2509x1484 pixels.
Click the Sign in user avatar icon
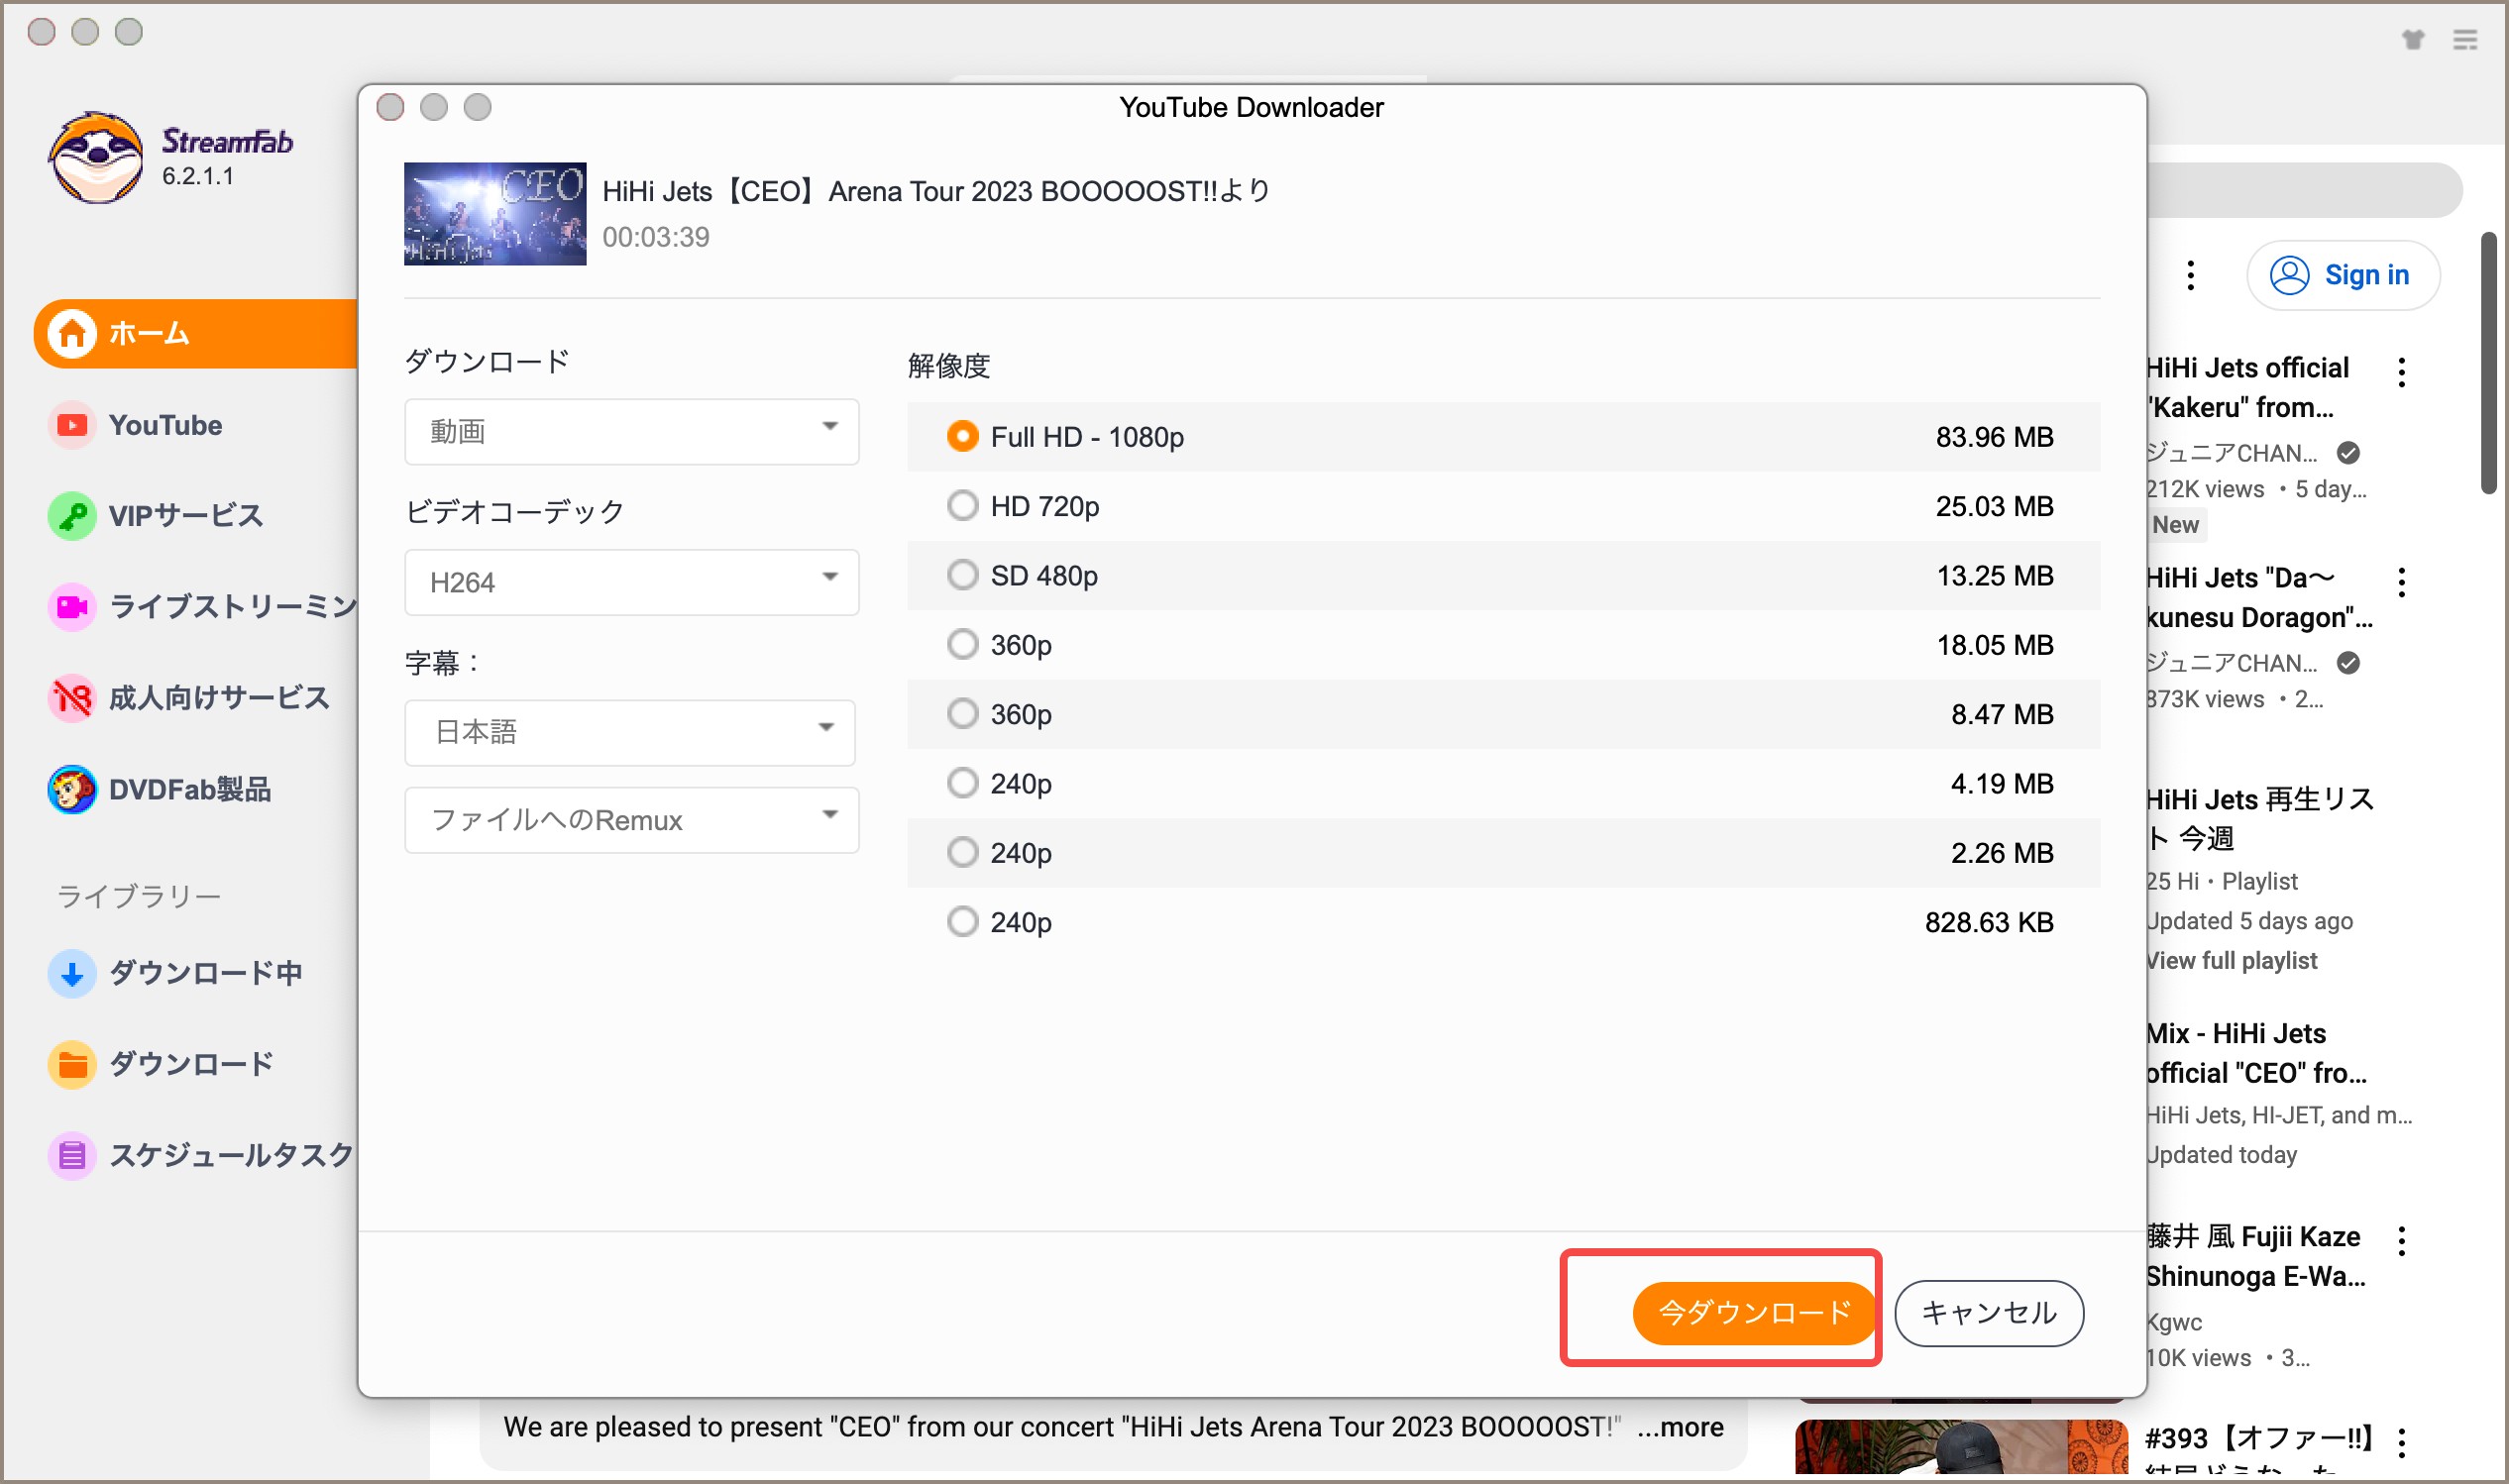click(2289, 275)
